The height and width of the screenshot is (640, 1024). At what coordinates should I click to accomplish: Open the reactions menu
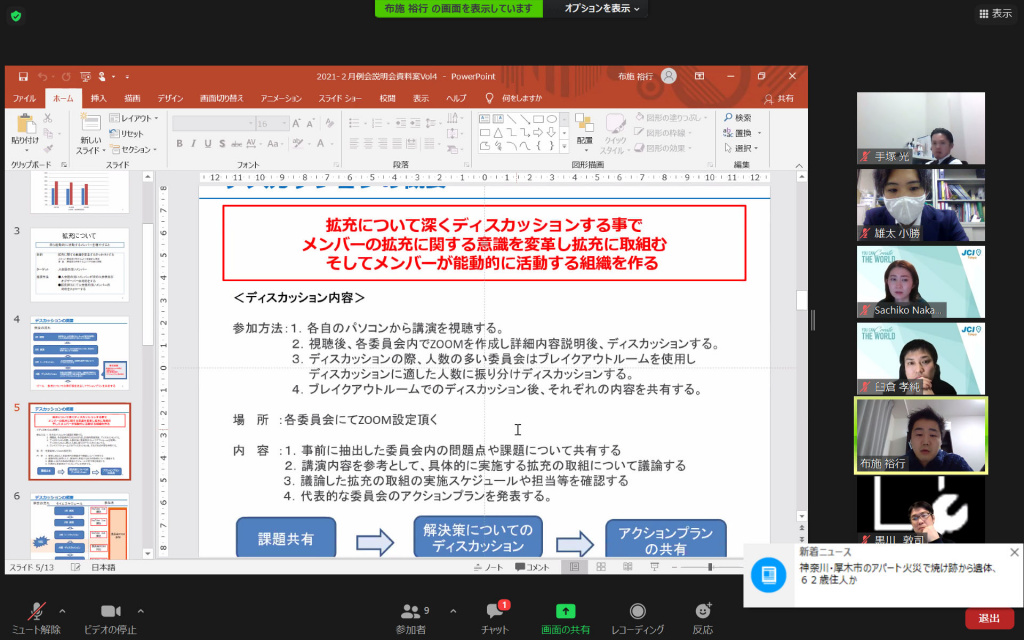pos(703,611)
